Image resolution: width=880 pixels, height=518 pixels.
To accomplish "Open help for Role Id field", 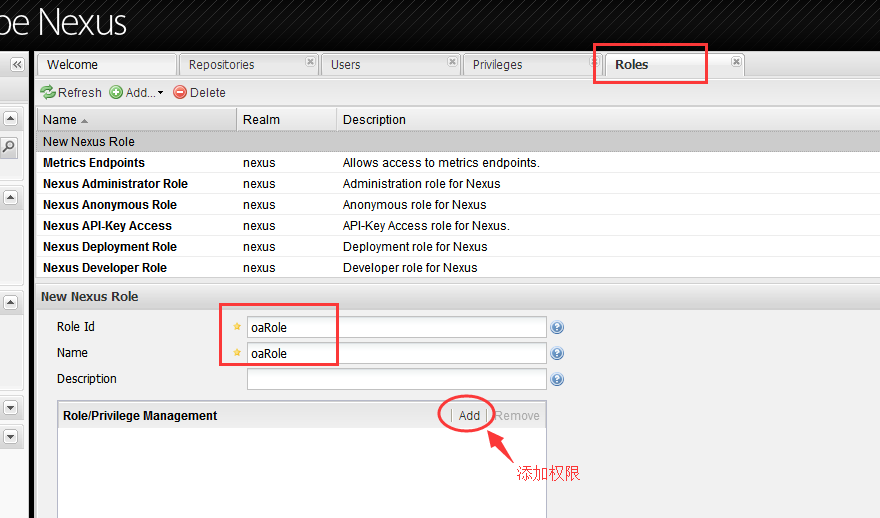I will coord(557,327).
